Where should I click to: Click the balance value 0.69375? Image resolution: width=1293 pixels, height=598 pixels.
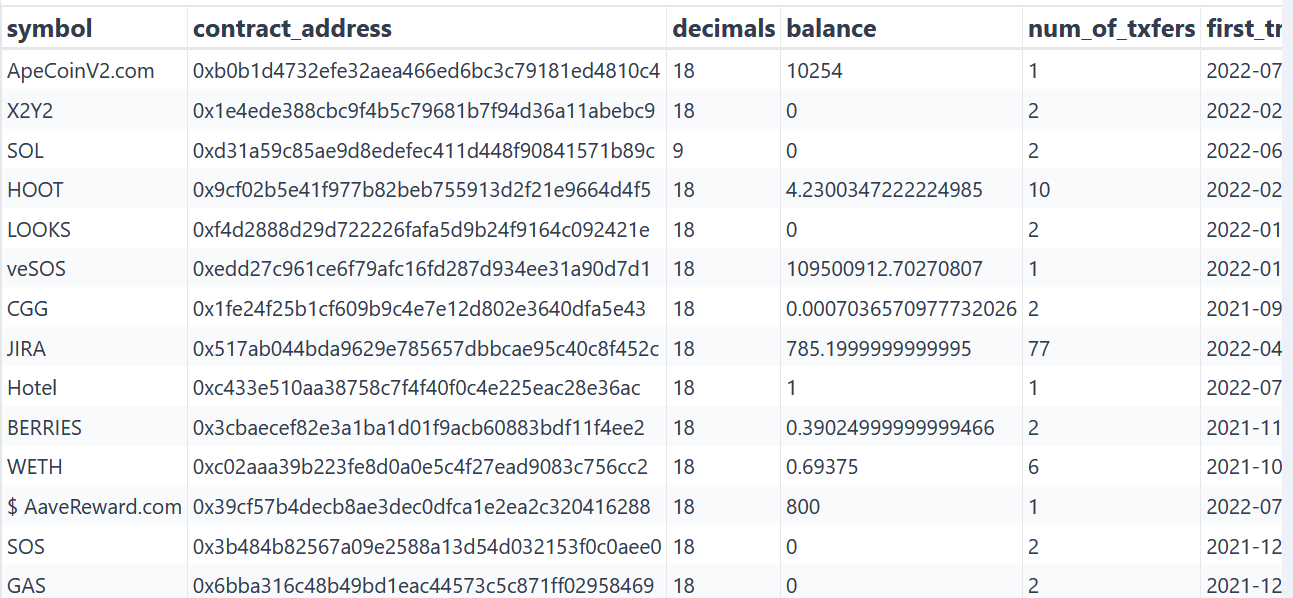point(823,467)
